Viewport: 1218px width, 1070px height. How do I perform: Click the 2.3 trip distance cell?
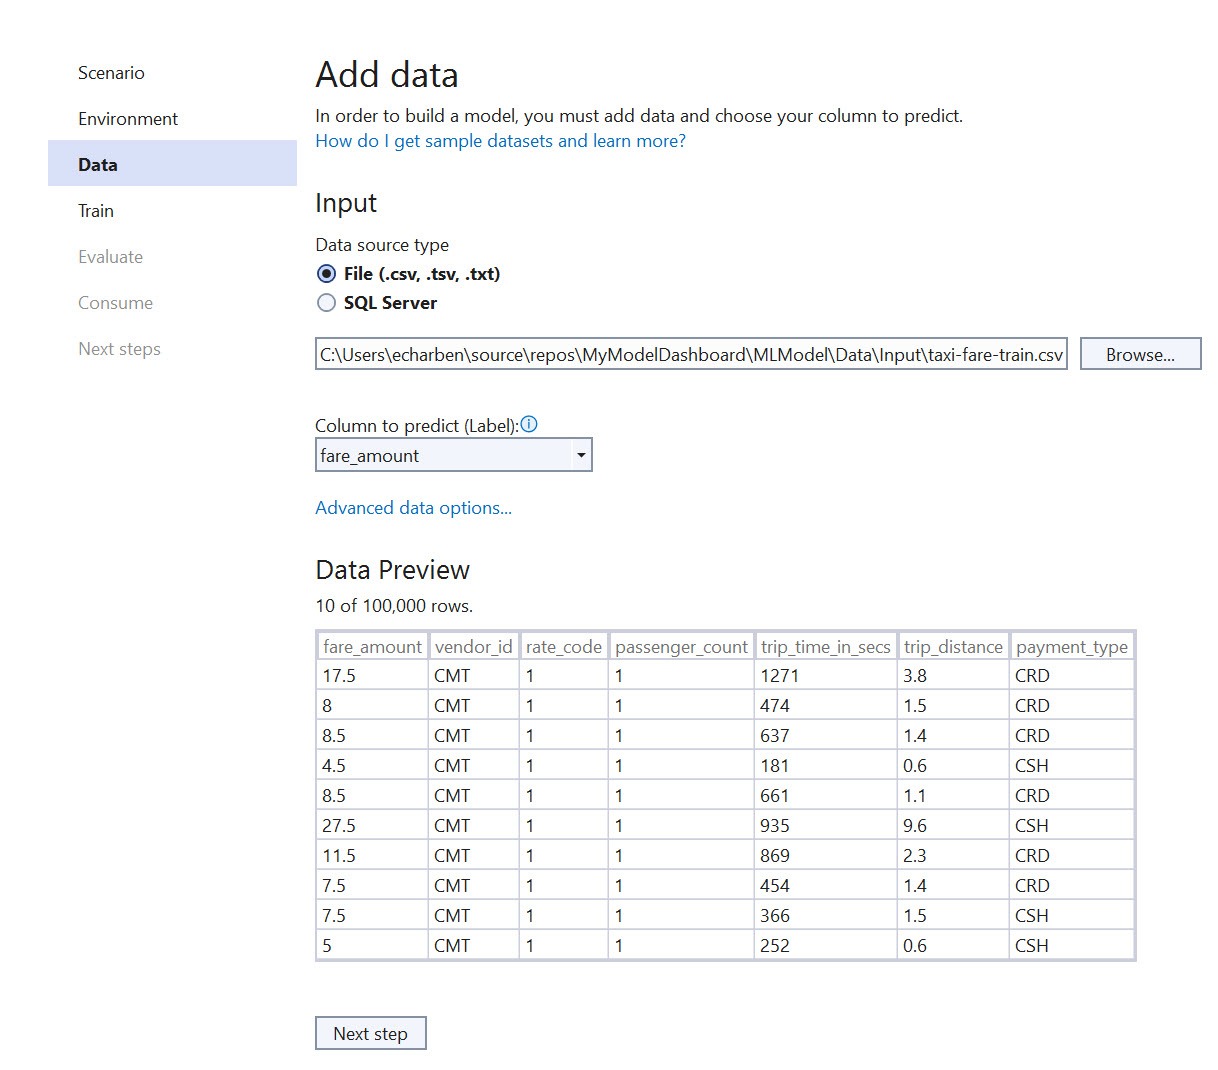(953, 856)
